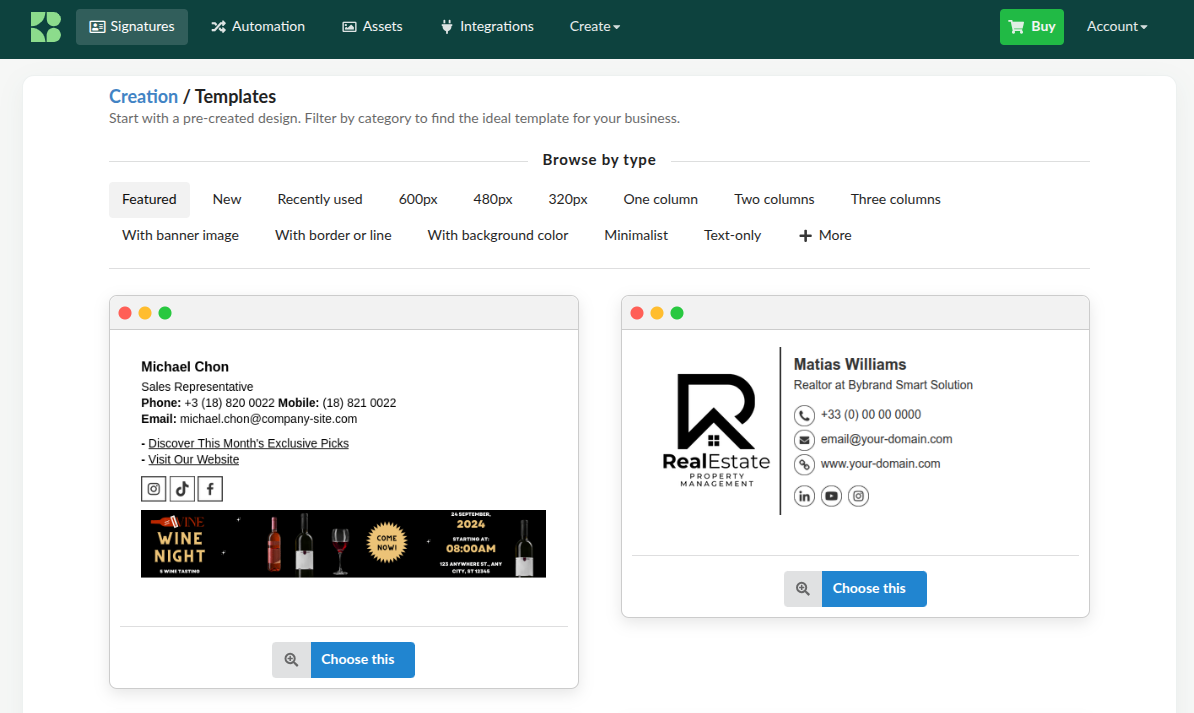The image size is (1194, 713).
Task: Click the LinkedIn icon in Matias Williams' signature
Action: tap(804, 496)
